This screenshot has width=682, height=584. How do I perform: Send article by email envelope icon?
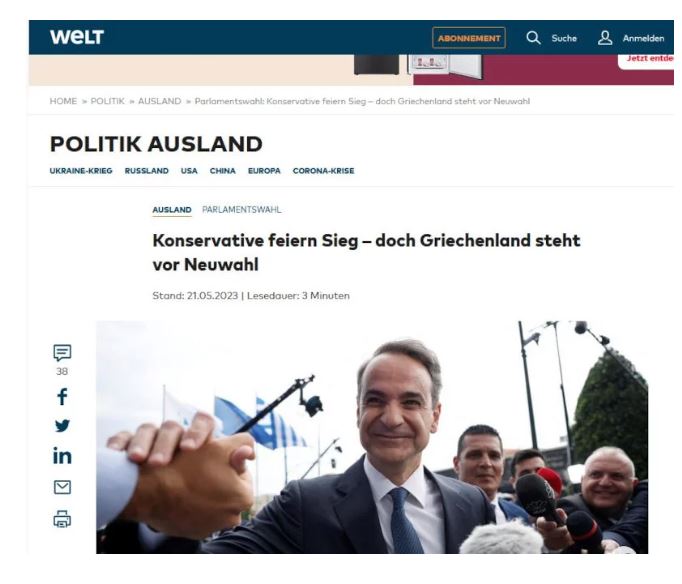click(x=62, y=487)
